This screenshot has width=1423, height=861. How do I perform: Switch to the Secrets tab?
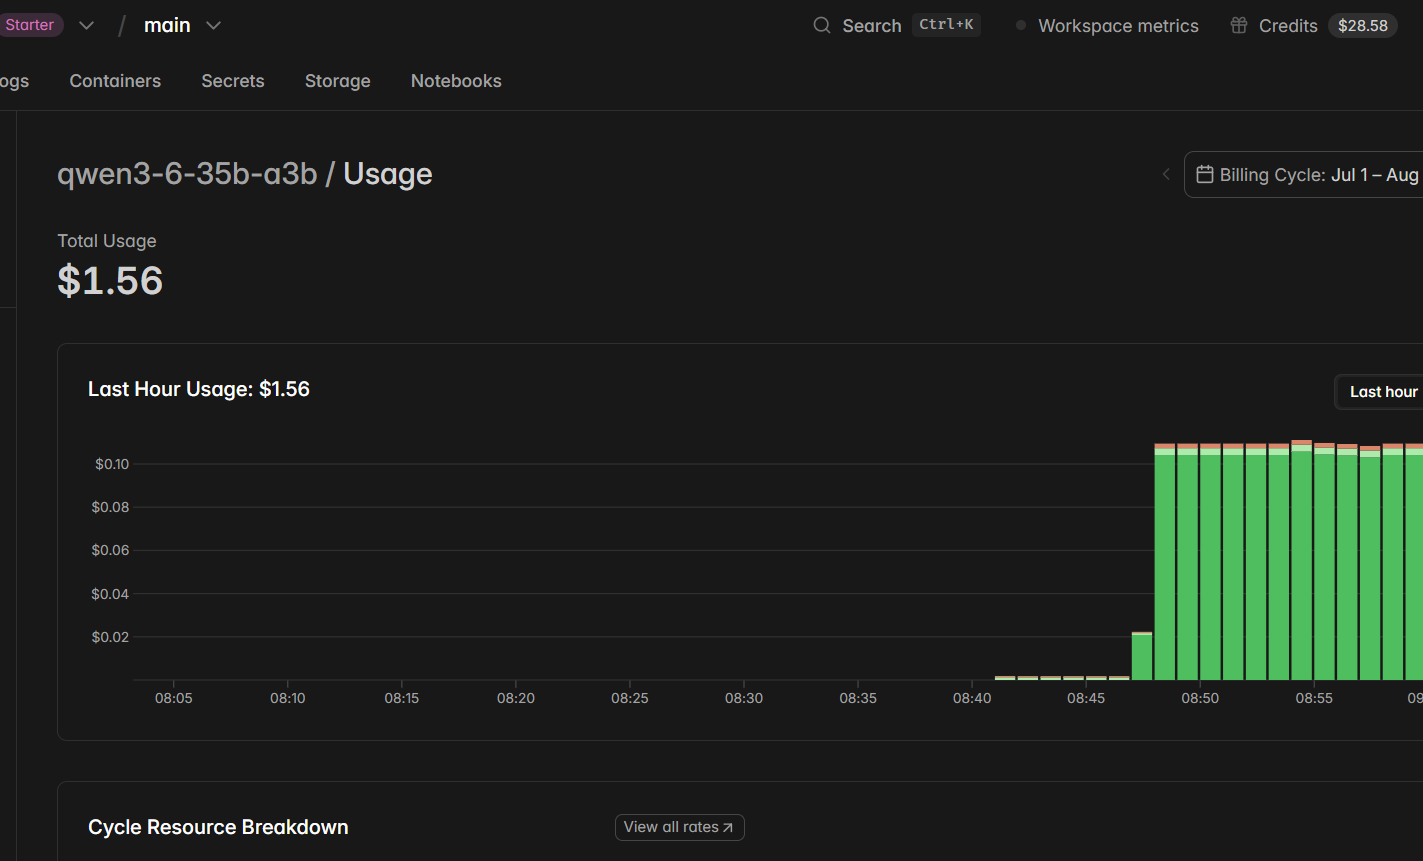[x=233, y=81]
